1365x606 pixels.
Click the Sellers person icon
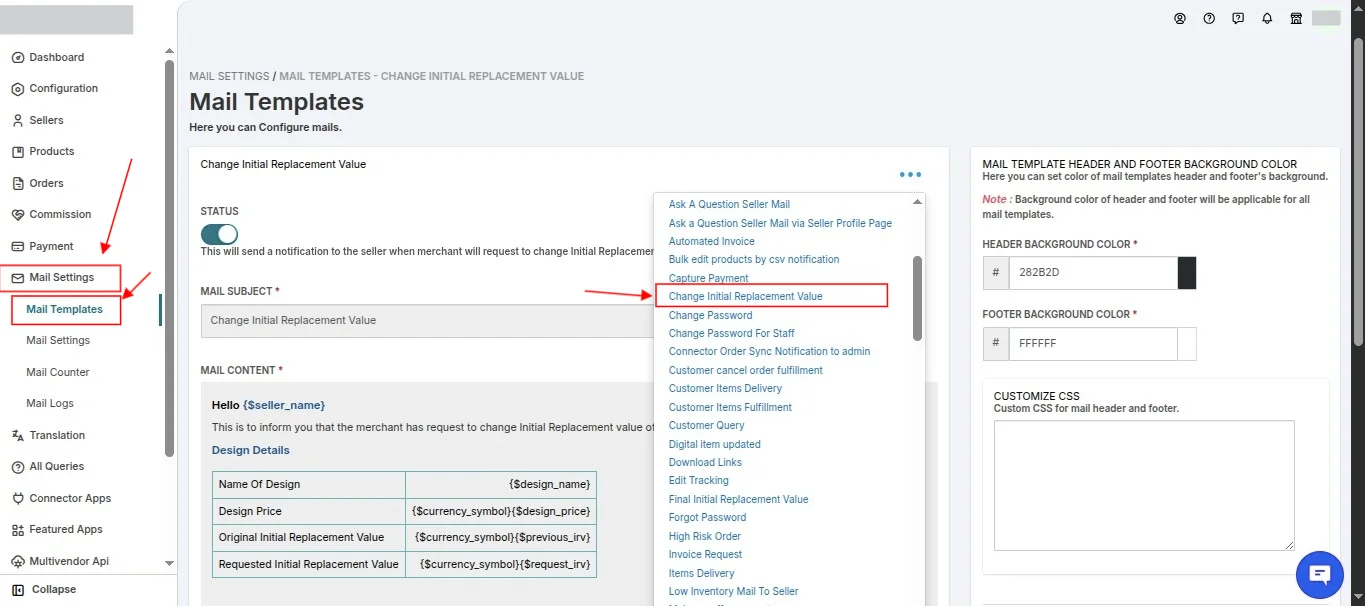tap(18, 121)
